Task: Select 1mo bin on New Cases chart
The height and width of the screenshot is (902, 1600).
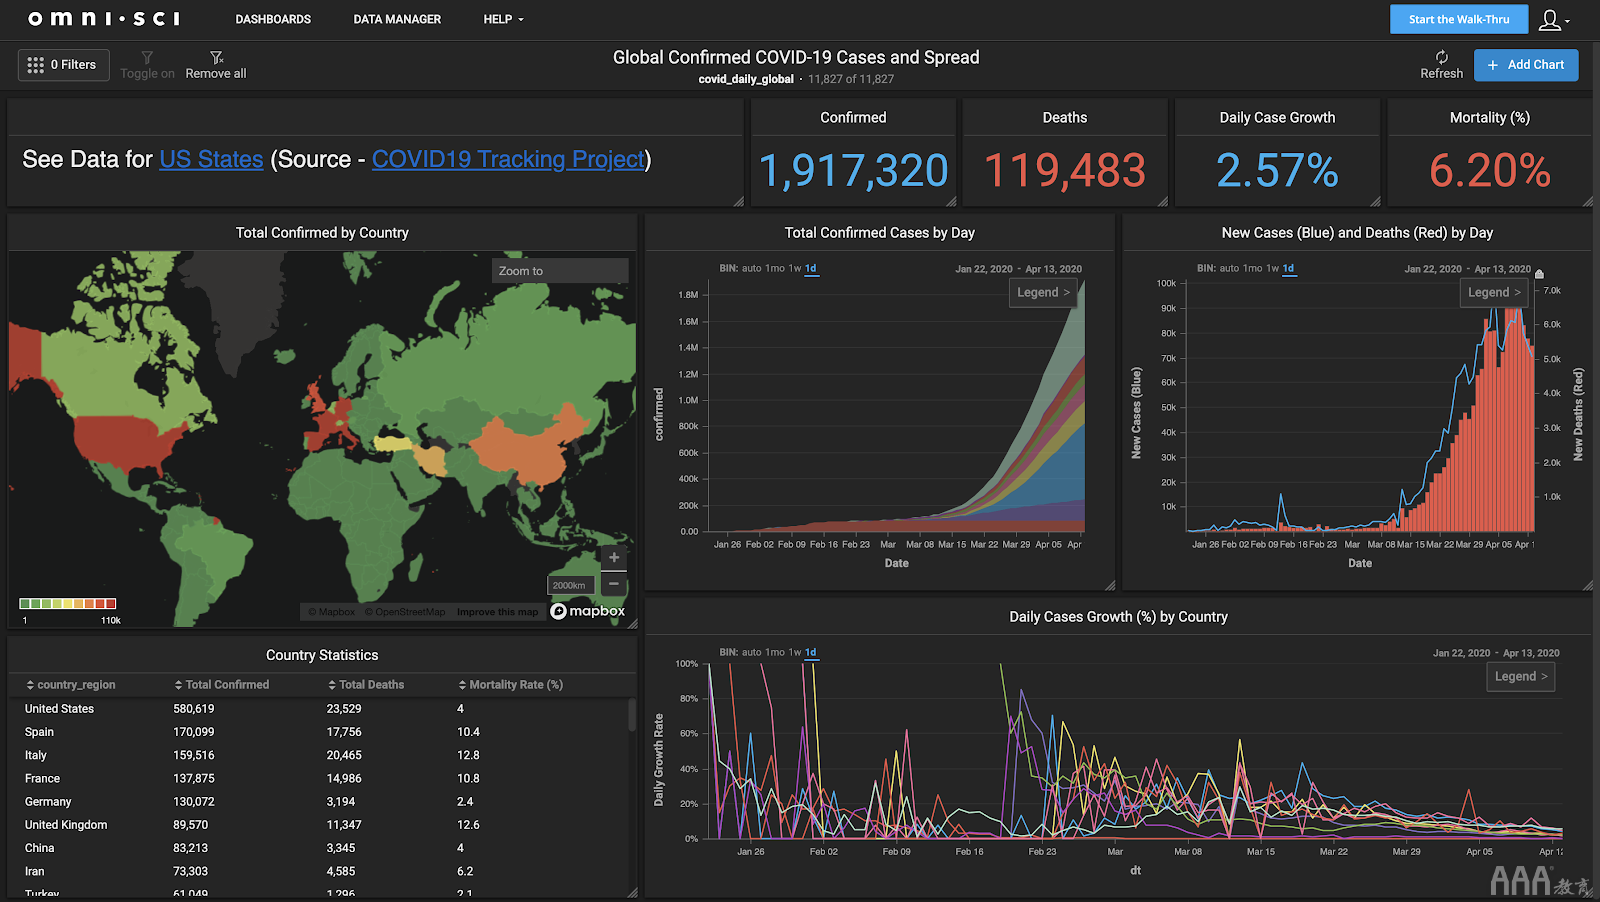Action: pos(1253,268)
